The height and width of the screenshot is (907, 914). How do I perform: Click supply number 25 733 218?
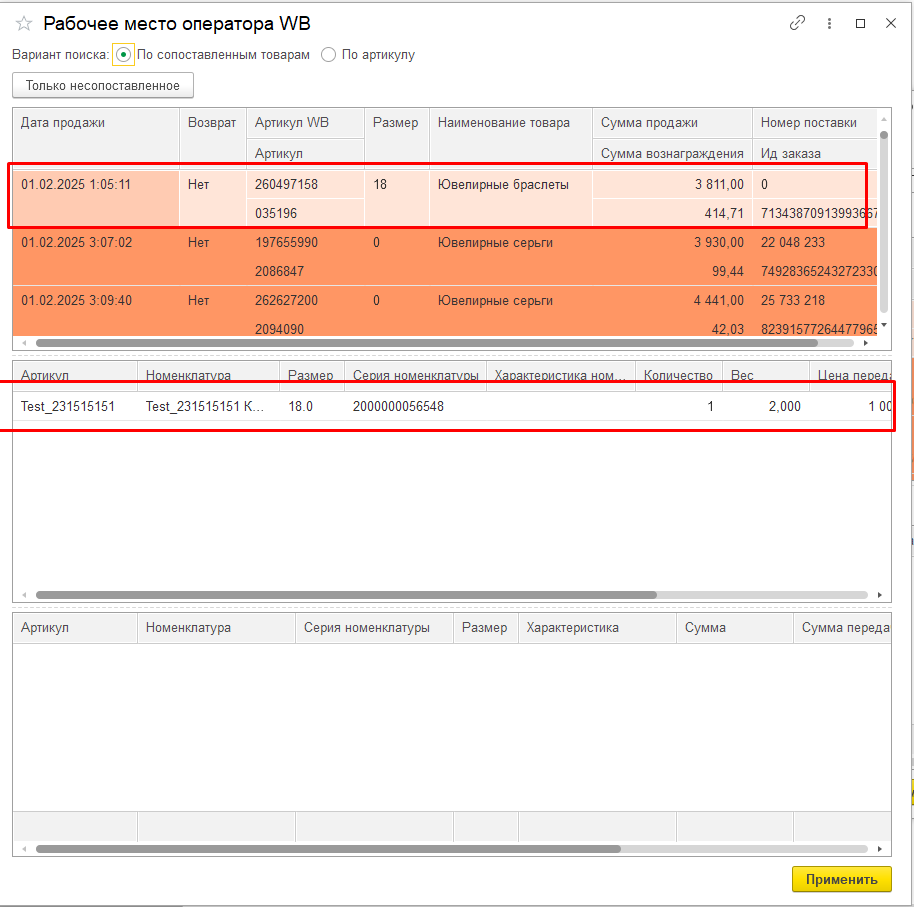(814, 301)
